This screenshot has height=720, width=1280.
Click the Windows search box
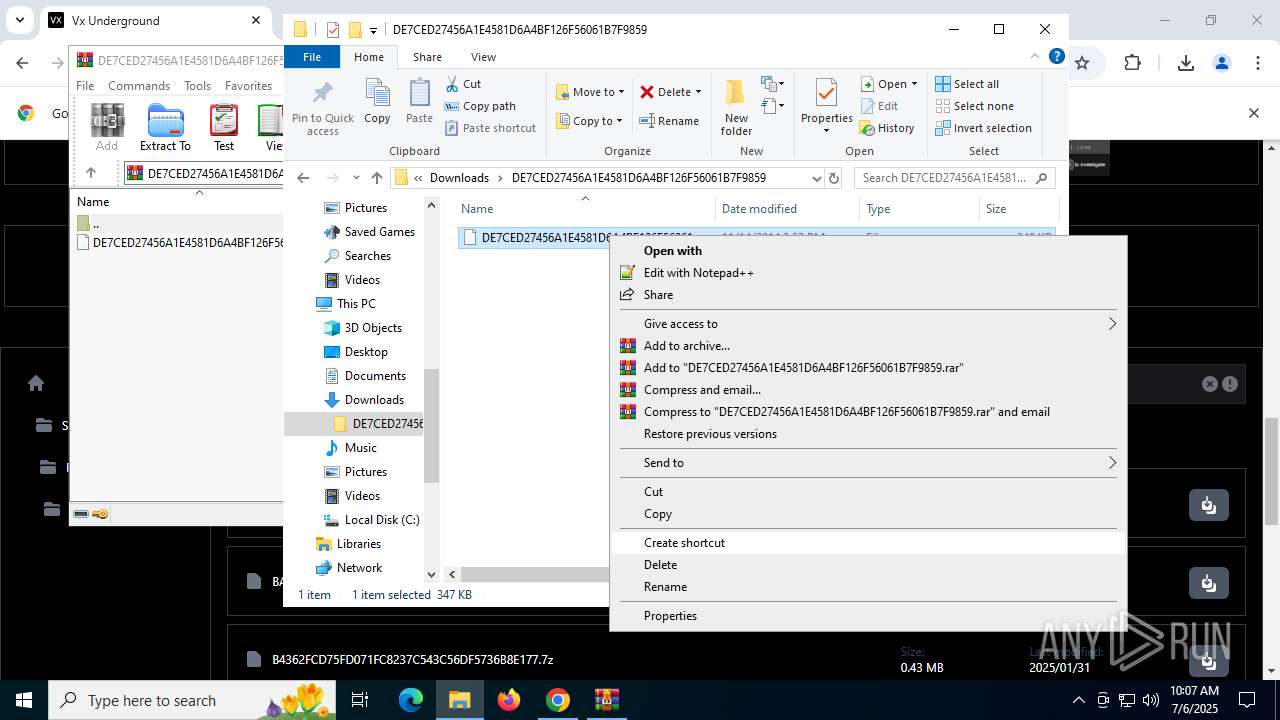(192, 700)
